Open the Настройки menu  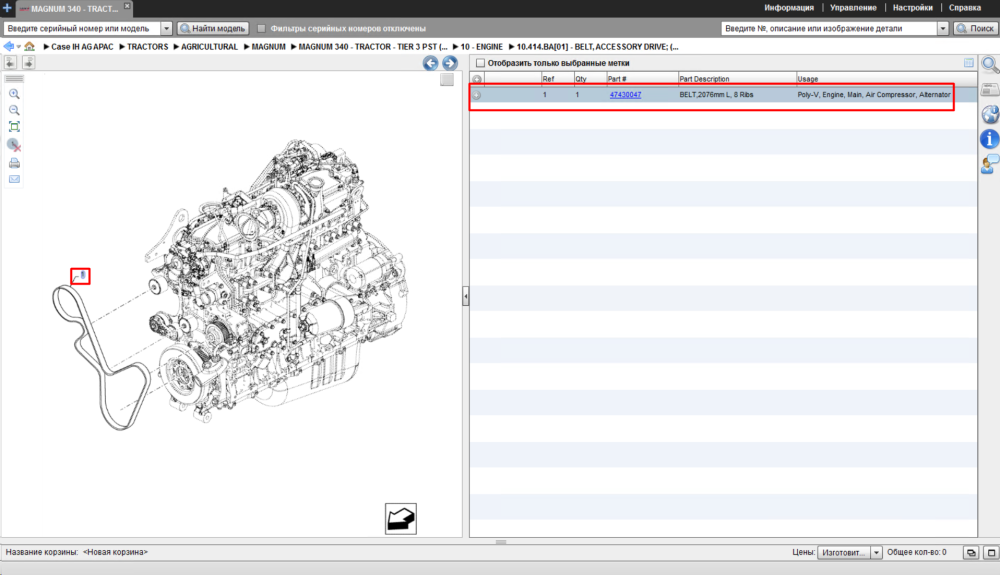click(x=913, y=8)
